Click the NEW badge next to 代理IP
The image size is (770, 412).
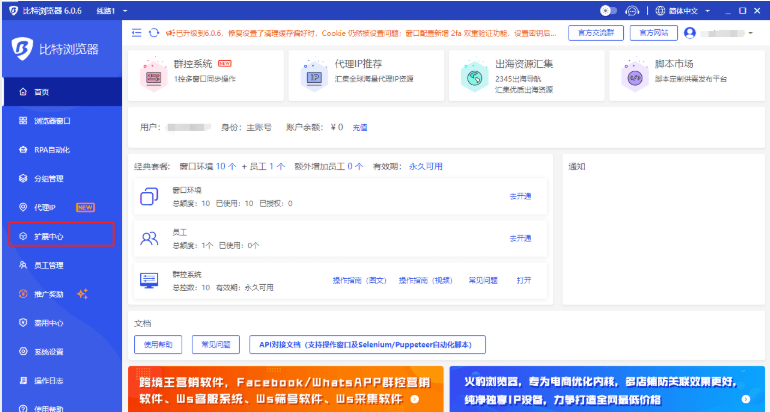click(85, 208)
